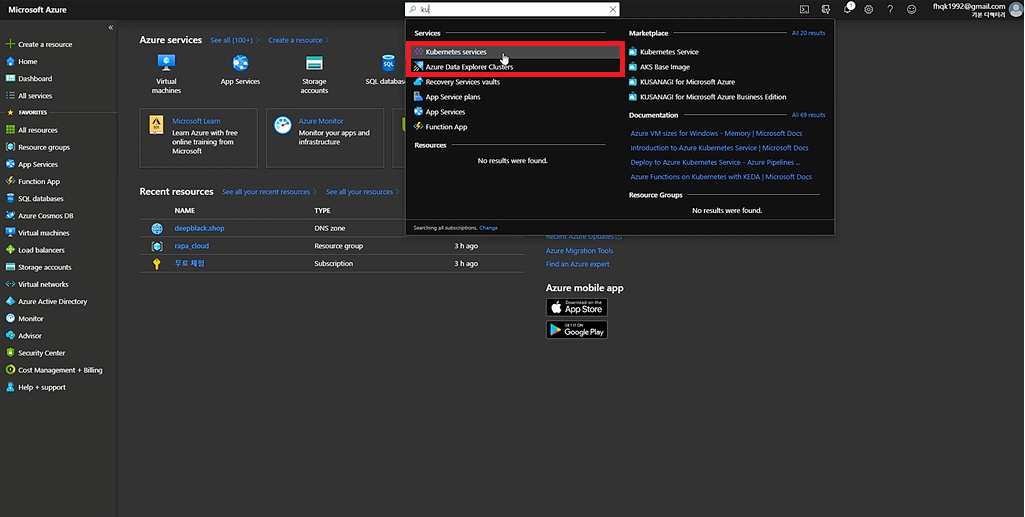1025x517 pixels.
Task: Open App Services in the sidebar
Action: 32,165
